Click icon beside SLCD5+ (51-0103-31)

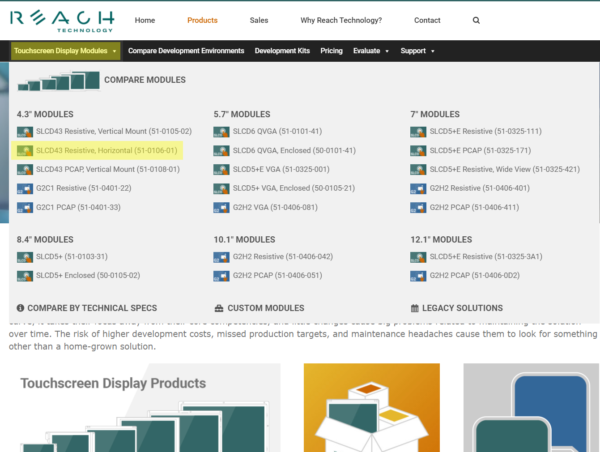[x=25, y=257]
